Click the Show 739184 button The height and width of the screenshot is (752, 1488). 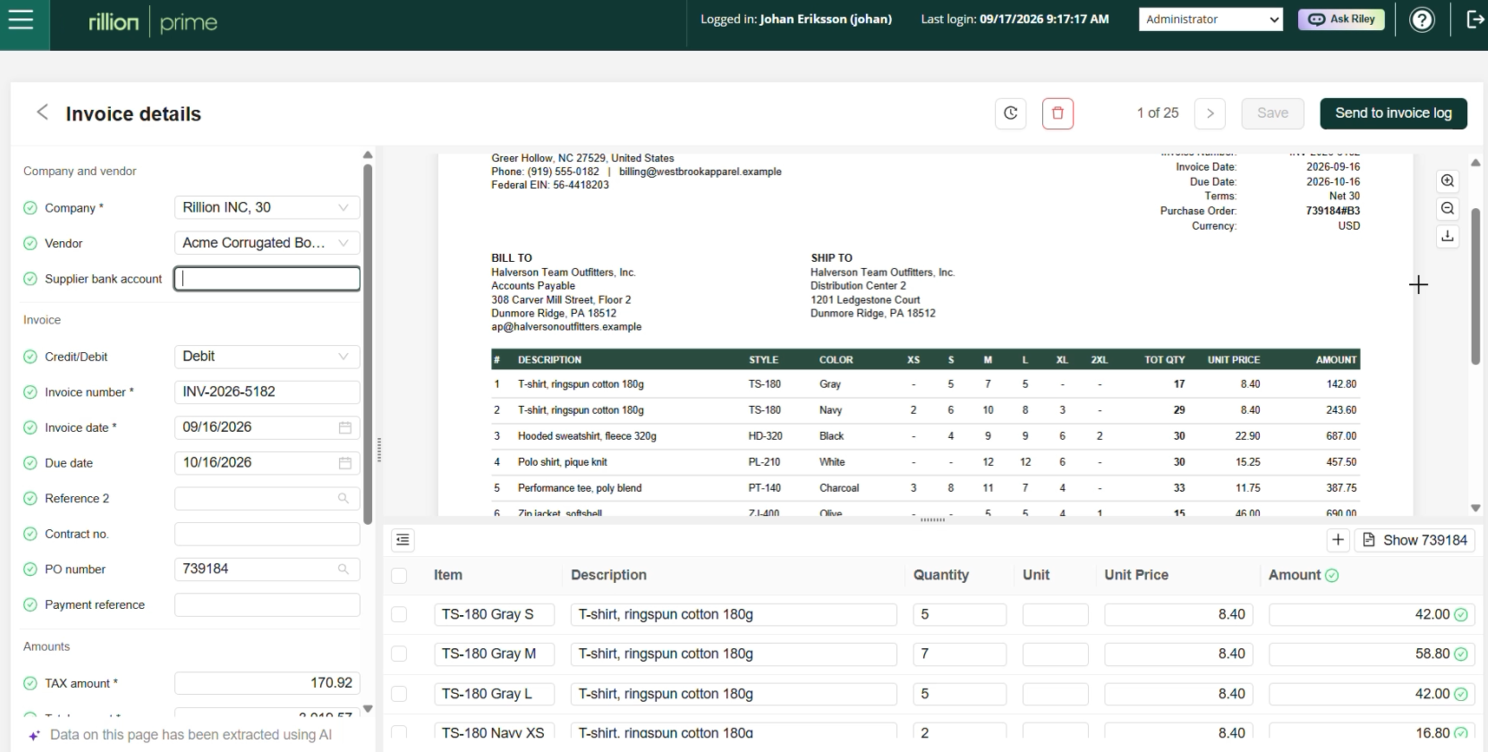pyautogui.click(x=1414, y=540)
